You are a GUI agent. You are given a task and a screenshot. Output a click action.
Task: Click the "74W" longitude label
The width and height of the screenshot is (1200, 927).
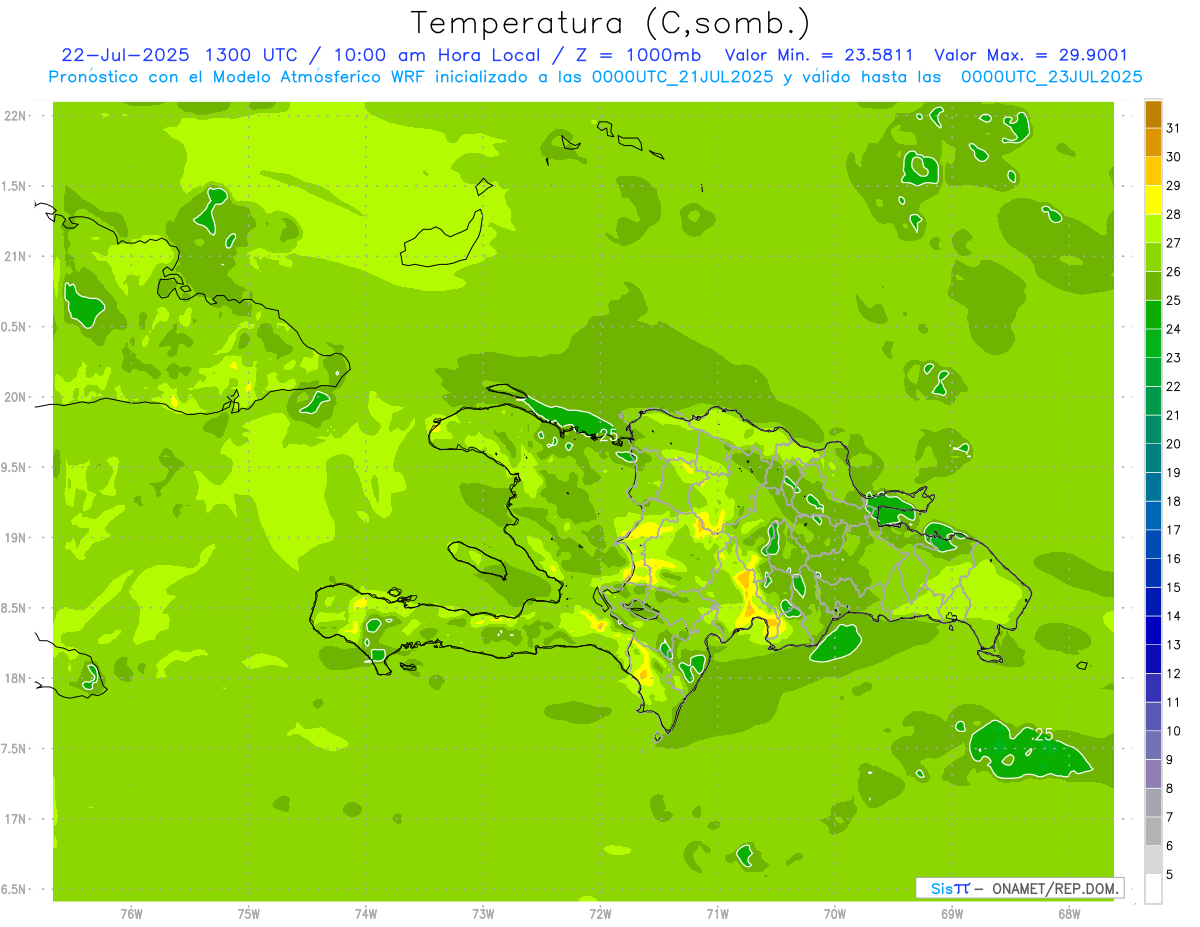[365, 913]
